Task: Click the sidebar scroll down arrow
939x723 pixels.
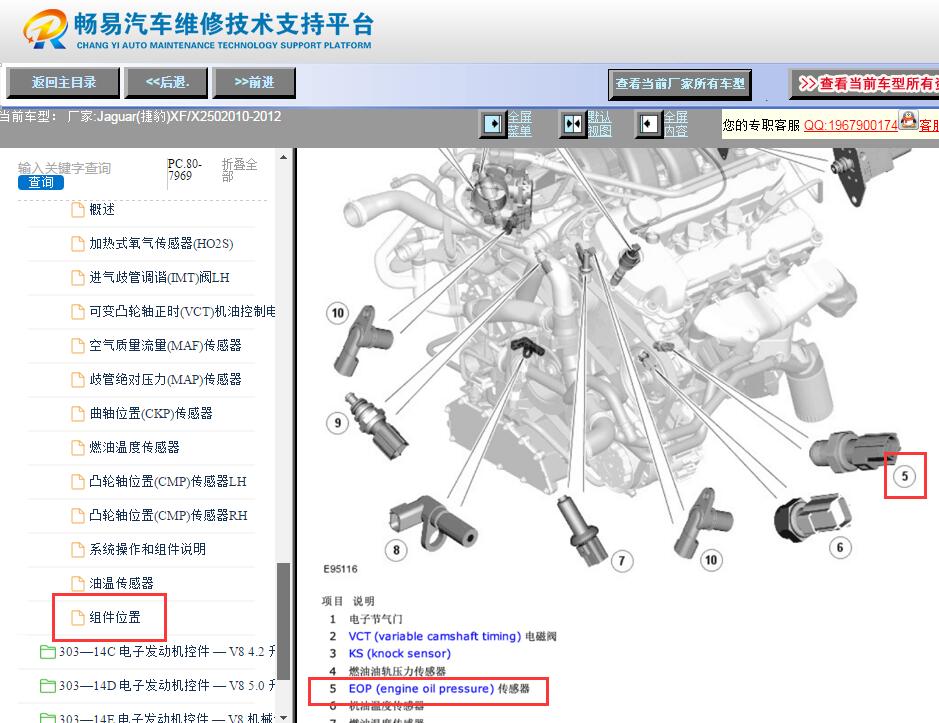Action: 283,717
